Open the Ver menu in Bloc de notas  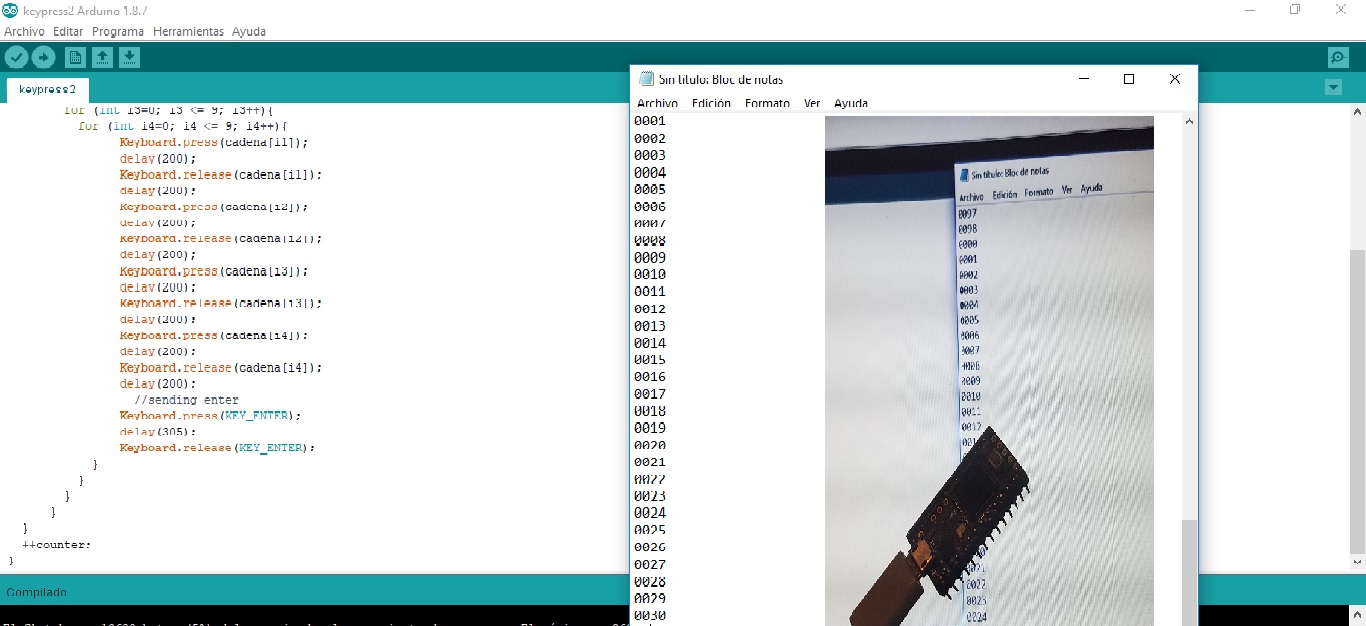coord(812,103)
